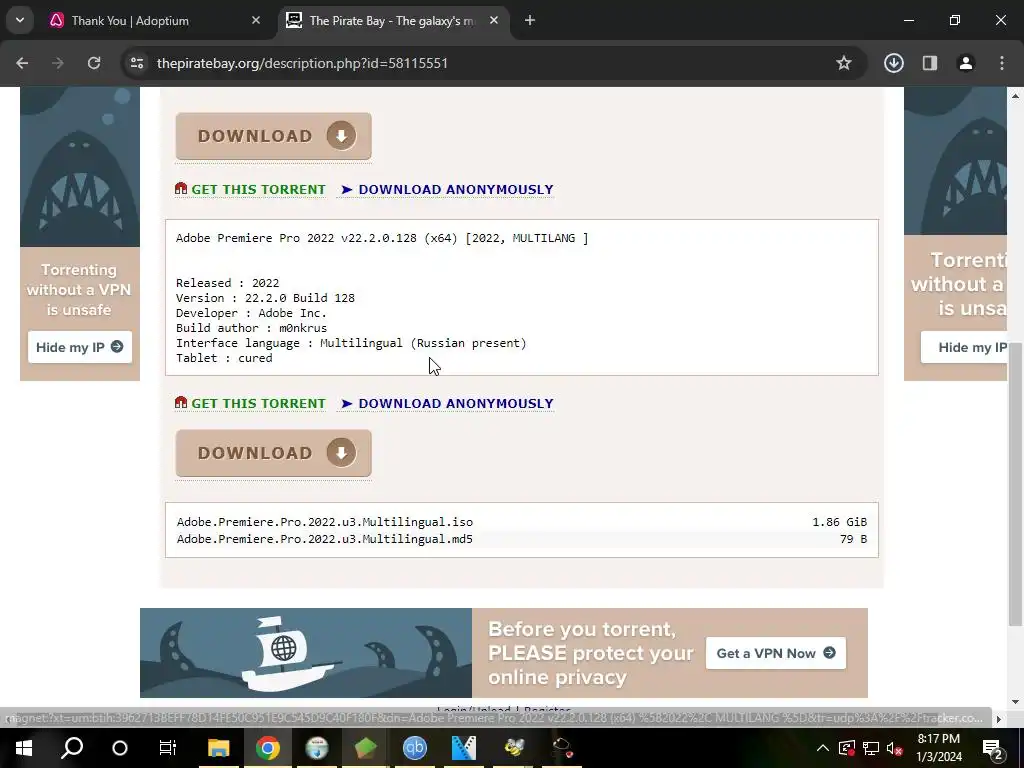Open qBittorrent from taskbar
This screenshot has width=1024, height=768.
click(x=414, y=748)
